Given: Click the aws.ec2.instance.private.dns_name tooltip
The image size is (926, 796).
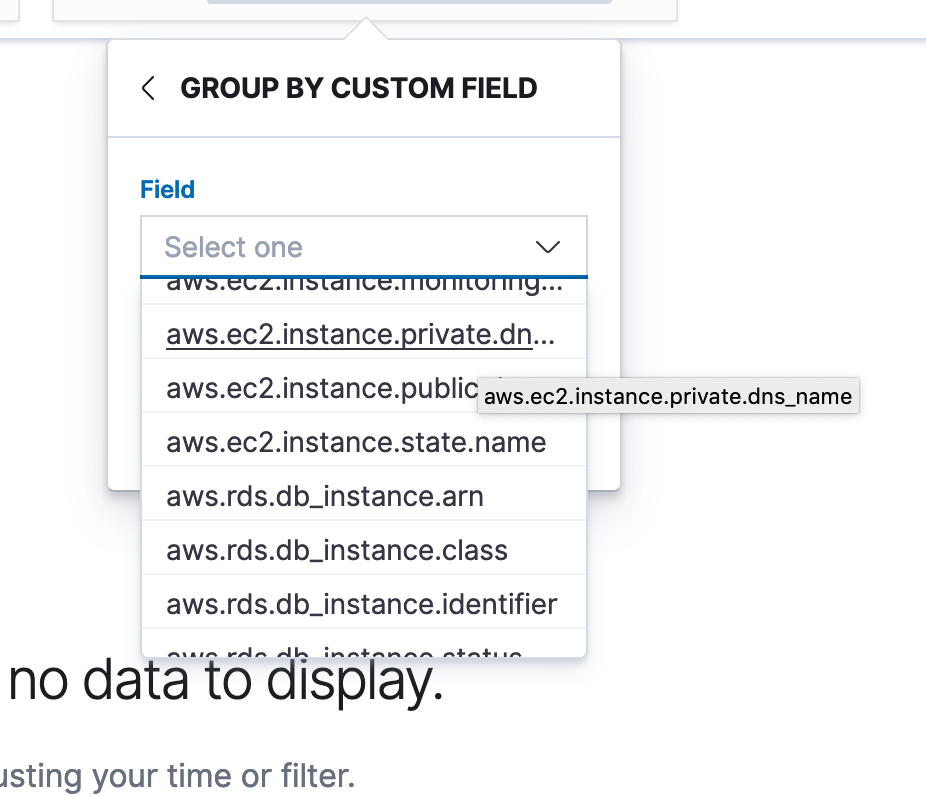Looking at the screenshot, I should pyautogui.click(x=668, y=395).
